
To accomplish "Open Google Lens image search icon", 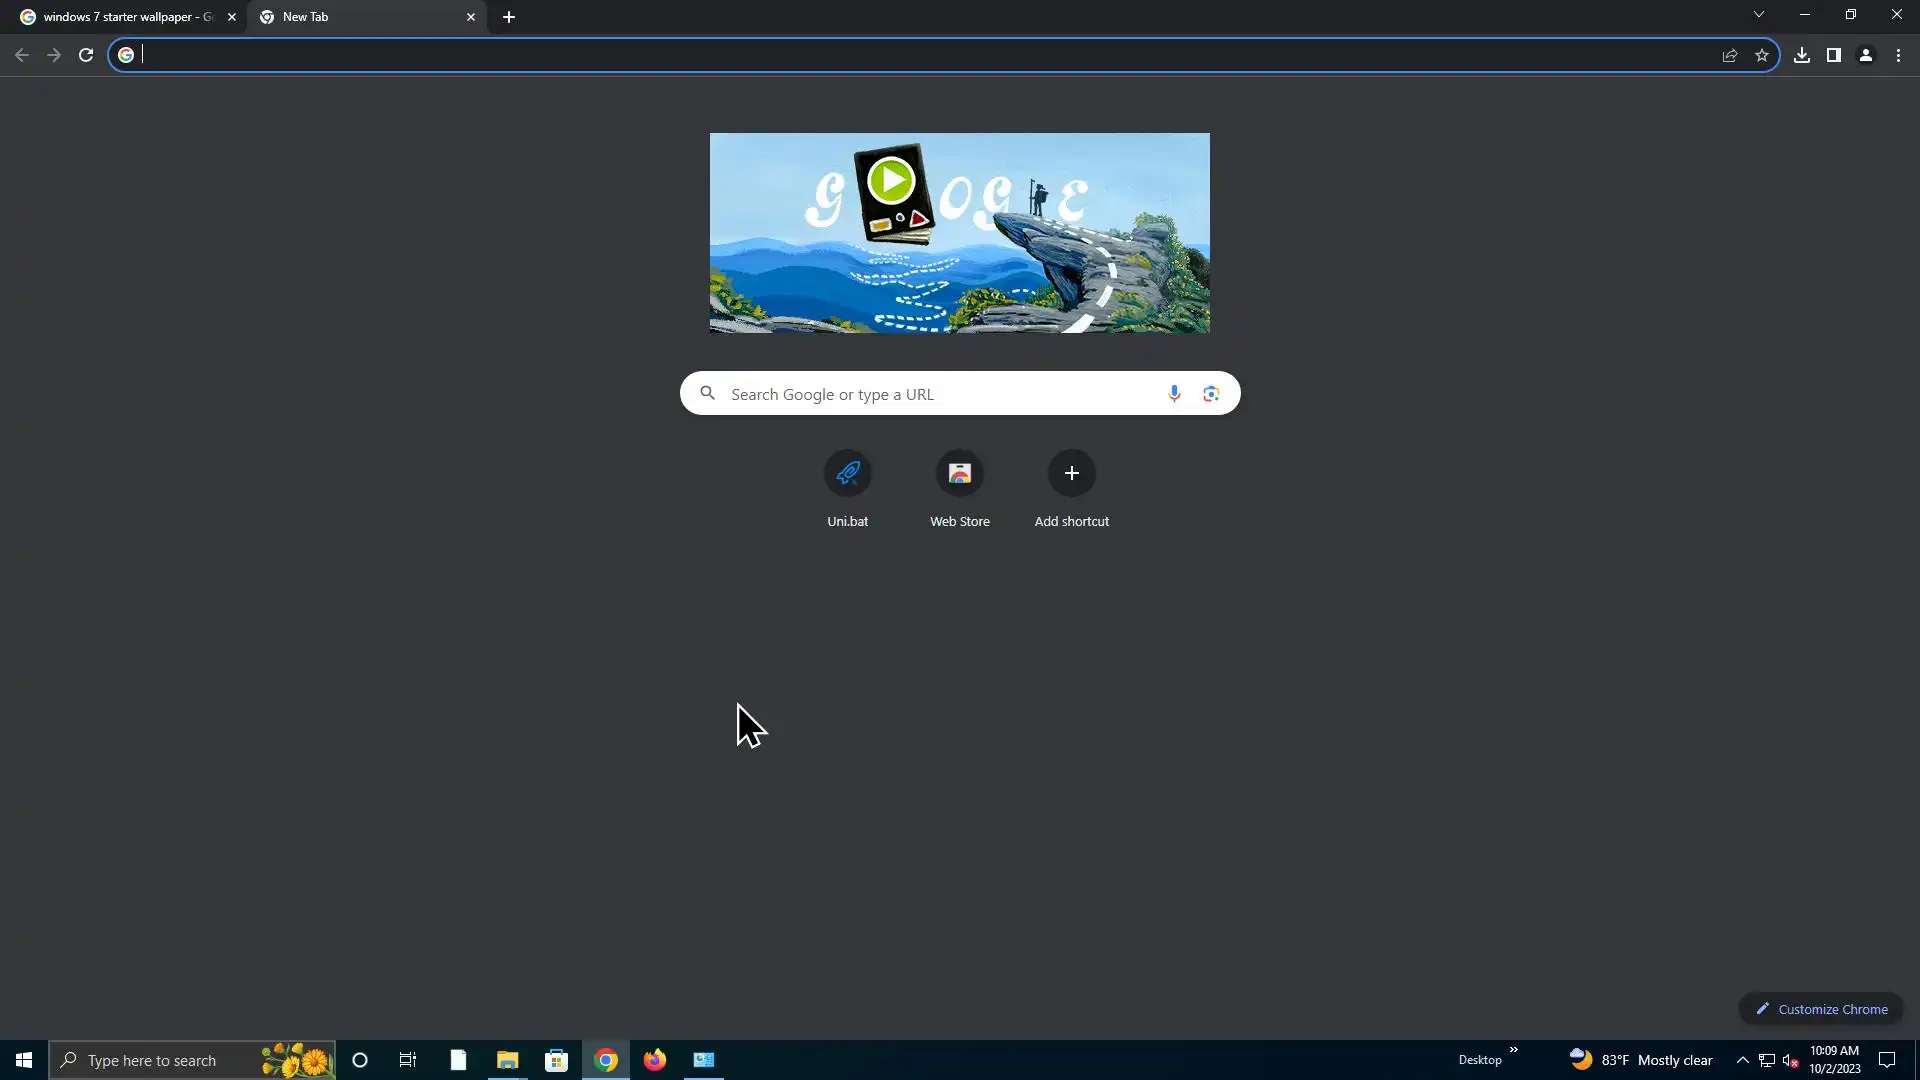I will (x=1211, y=394).
